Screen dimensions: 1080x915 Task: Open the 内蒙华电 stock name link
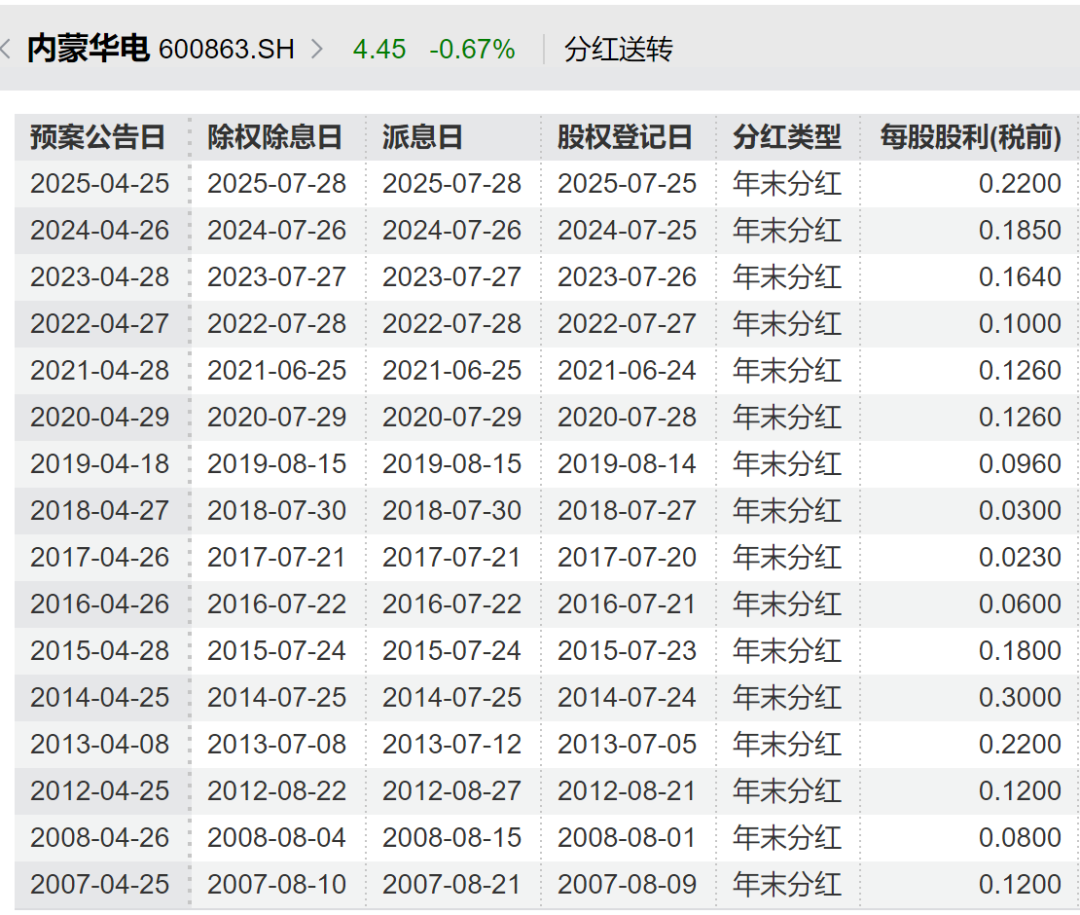(x=88, y=49)
